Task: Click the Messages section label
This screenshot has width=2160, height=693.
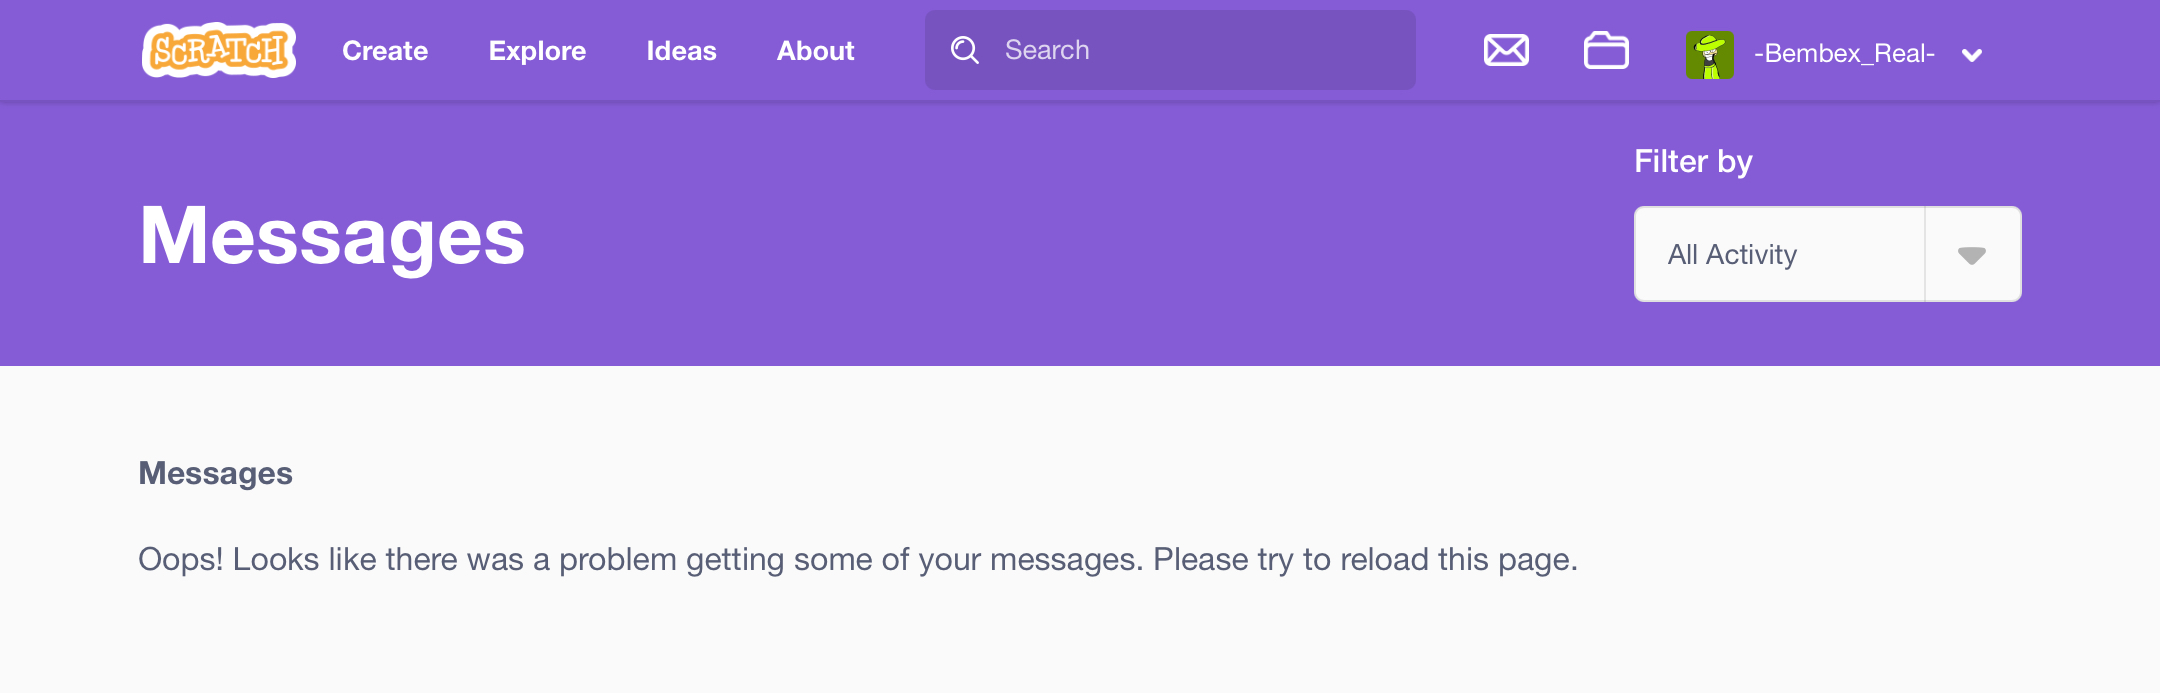Action: [216, 472]
